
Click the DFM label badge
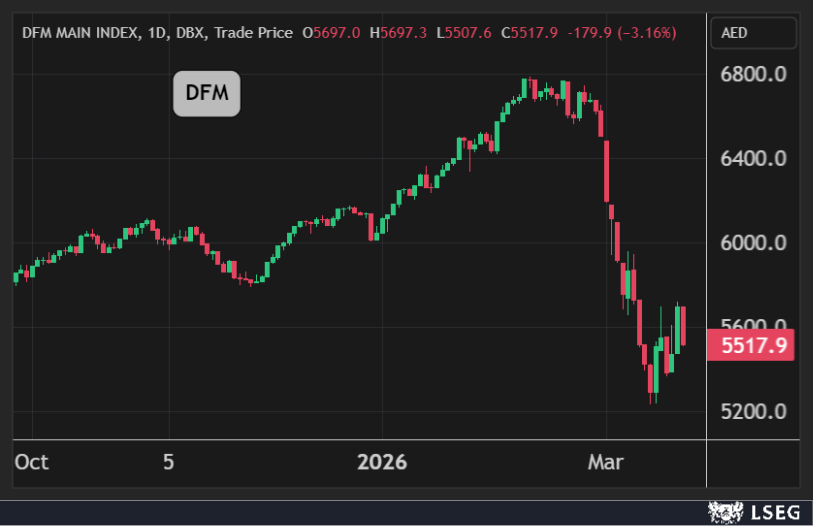pyautogui.click(x=207, y=95)
